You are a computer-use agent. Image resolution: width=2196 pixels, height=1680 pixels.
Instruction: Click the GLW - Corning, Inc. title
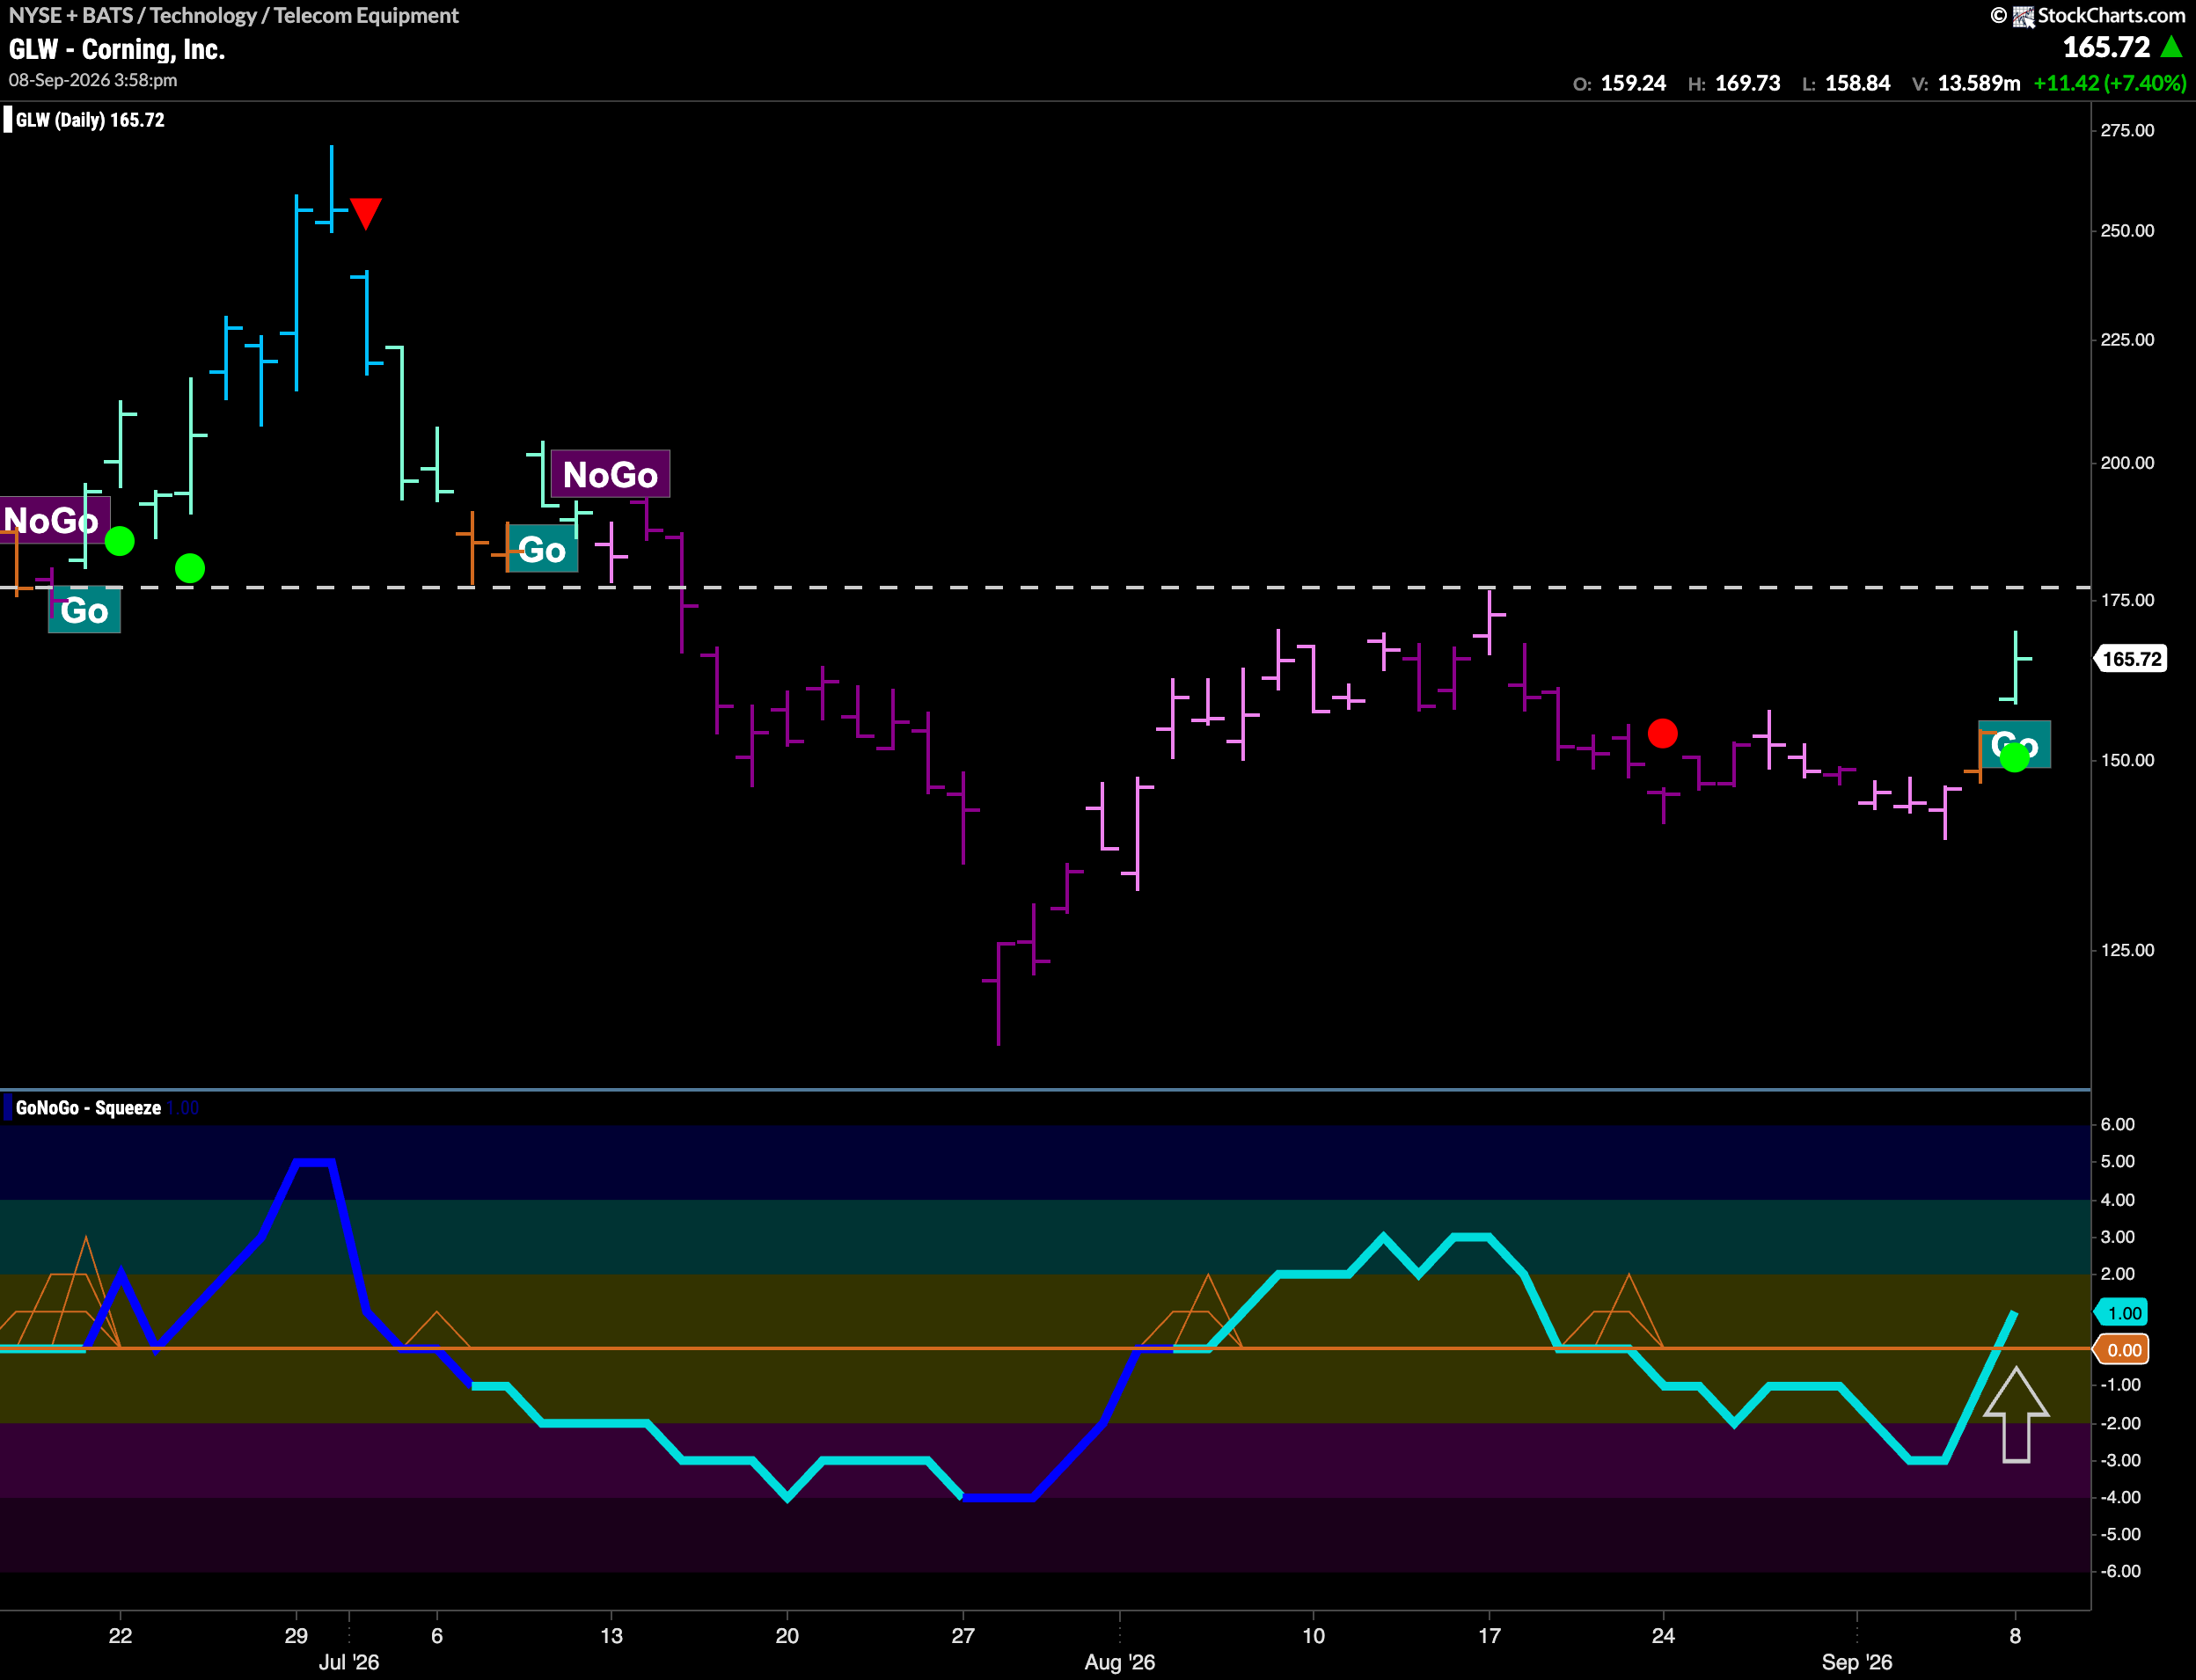coord(117,49)
